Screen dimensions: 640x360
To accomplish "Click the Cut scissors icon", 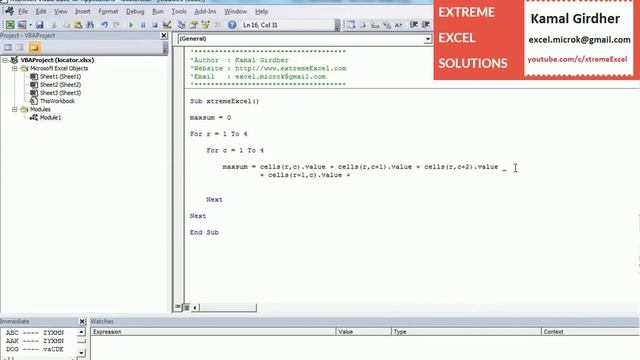I will coord(54,25).
